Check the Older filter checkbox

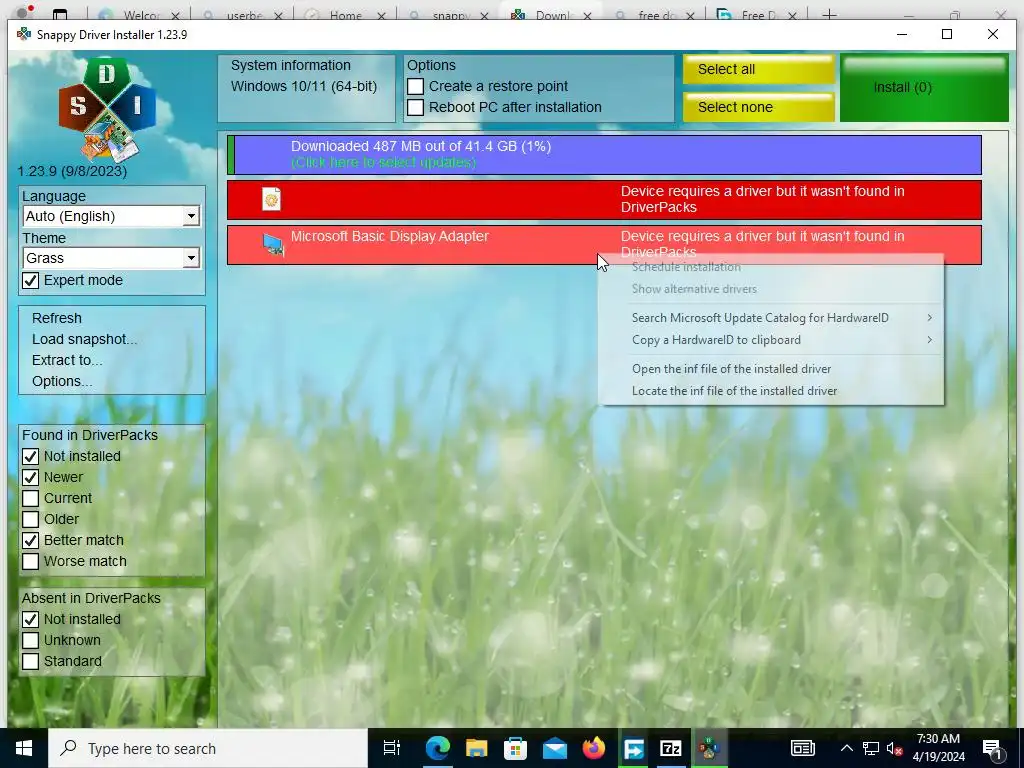(31, 519)
